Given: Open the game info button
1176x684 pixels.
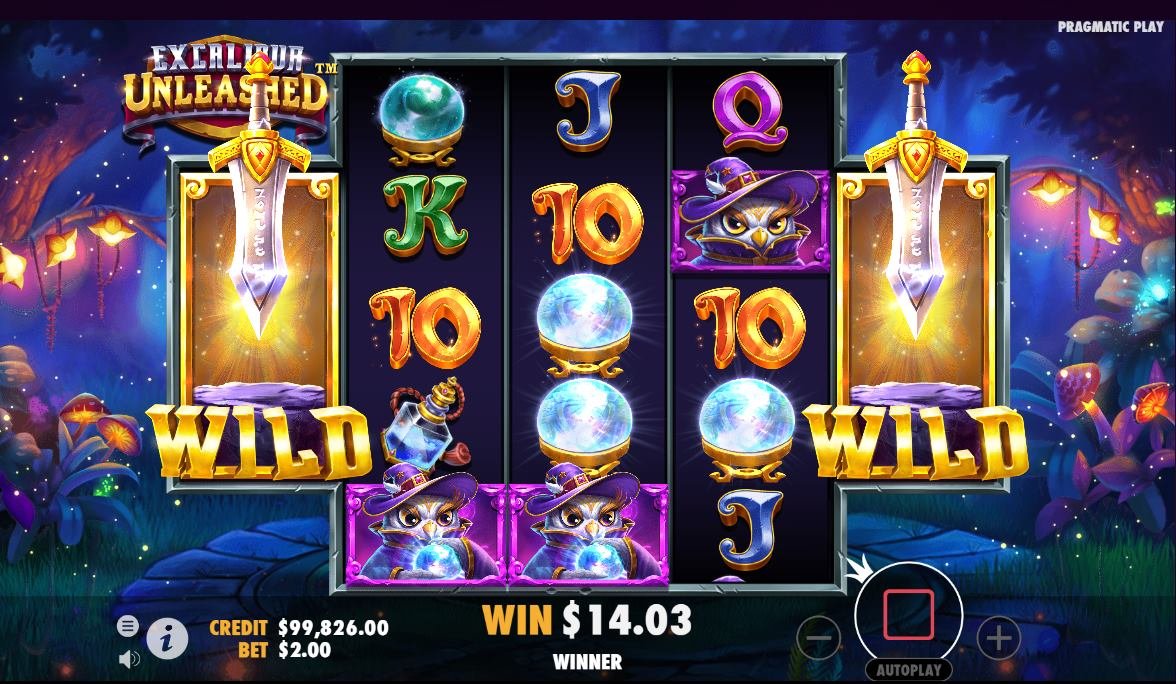Looking at the screenshot, I should [x=166, y=638].
